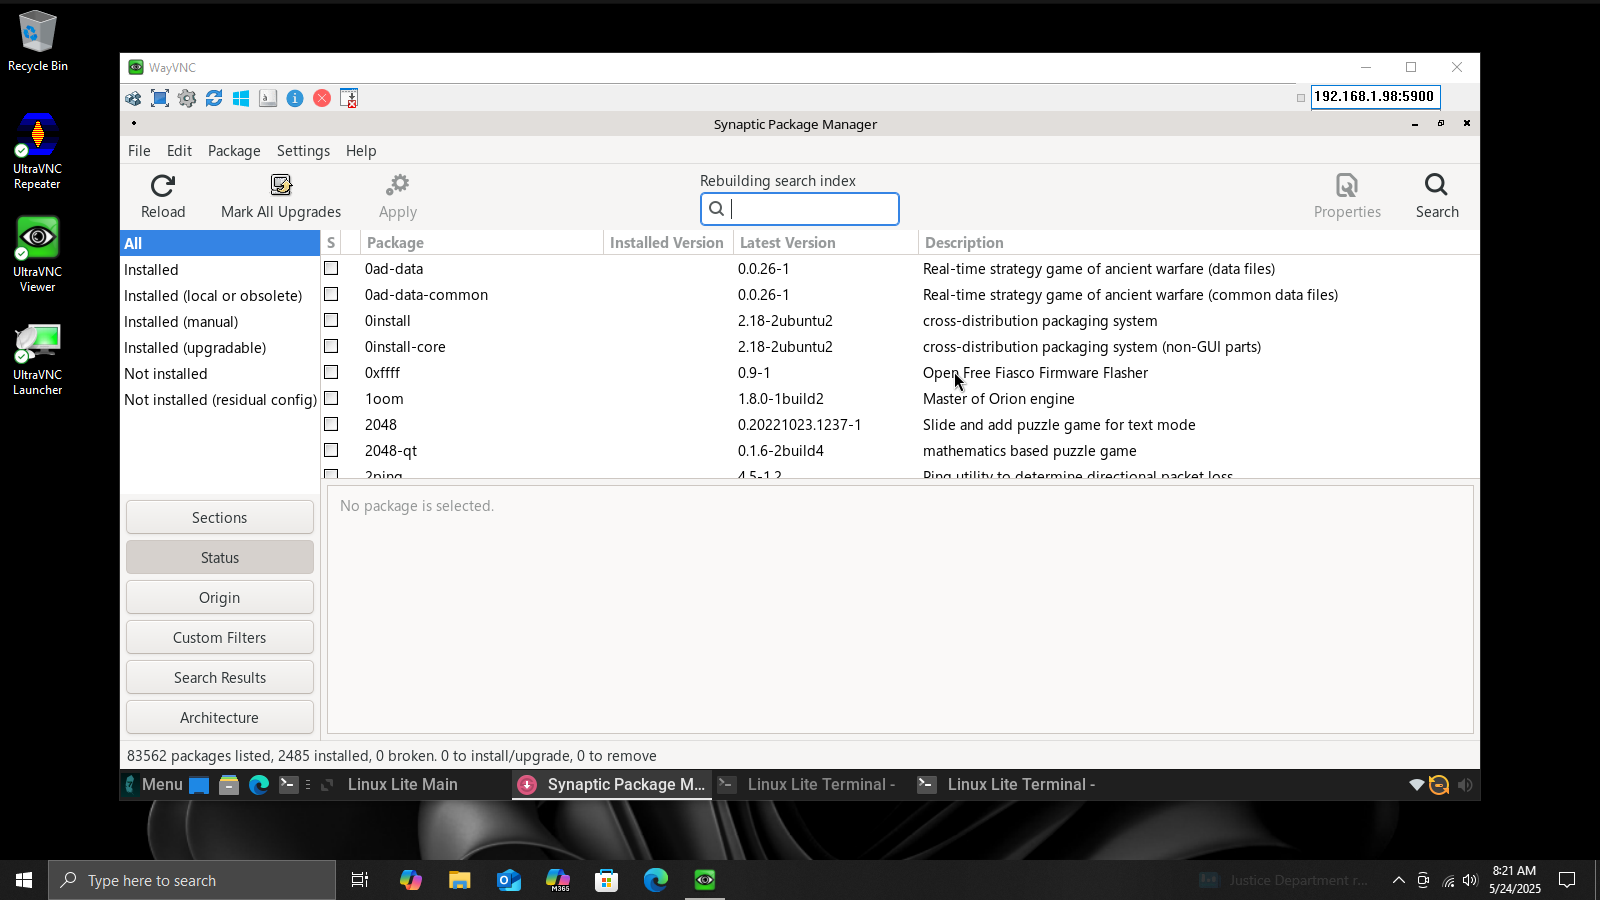The height and width of the screenshot is (900, 1600).
Task: Click the red disconnect icon in VNC toolbar
Action: click(322, 98)
